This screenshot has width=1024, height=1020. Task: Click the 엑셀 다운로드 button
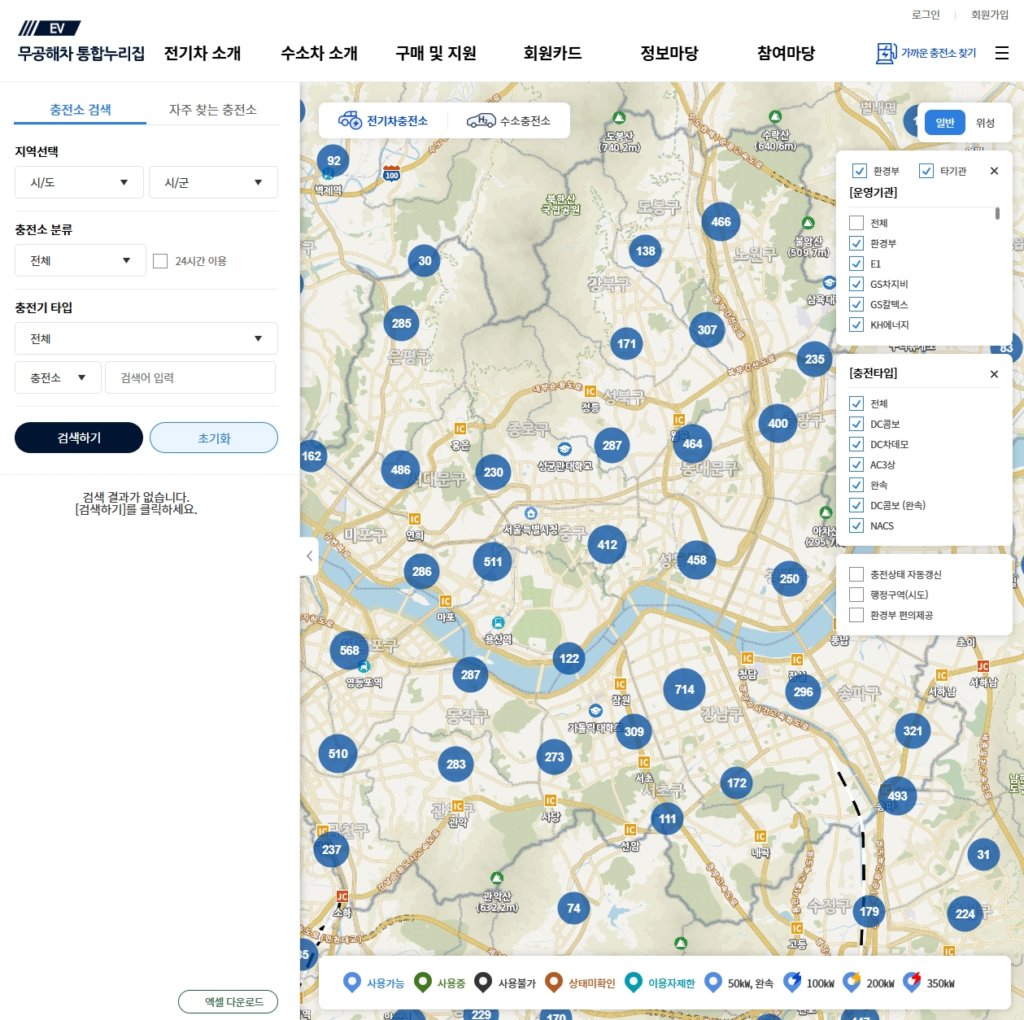point(228,1002)
